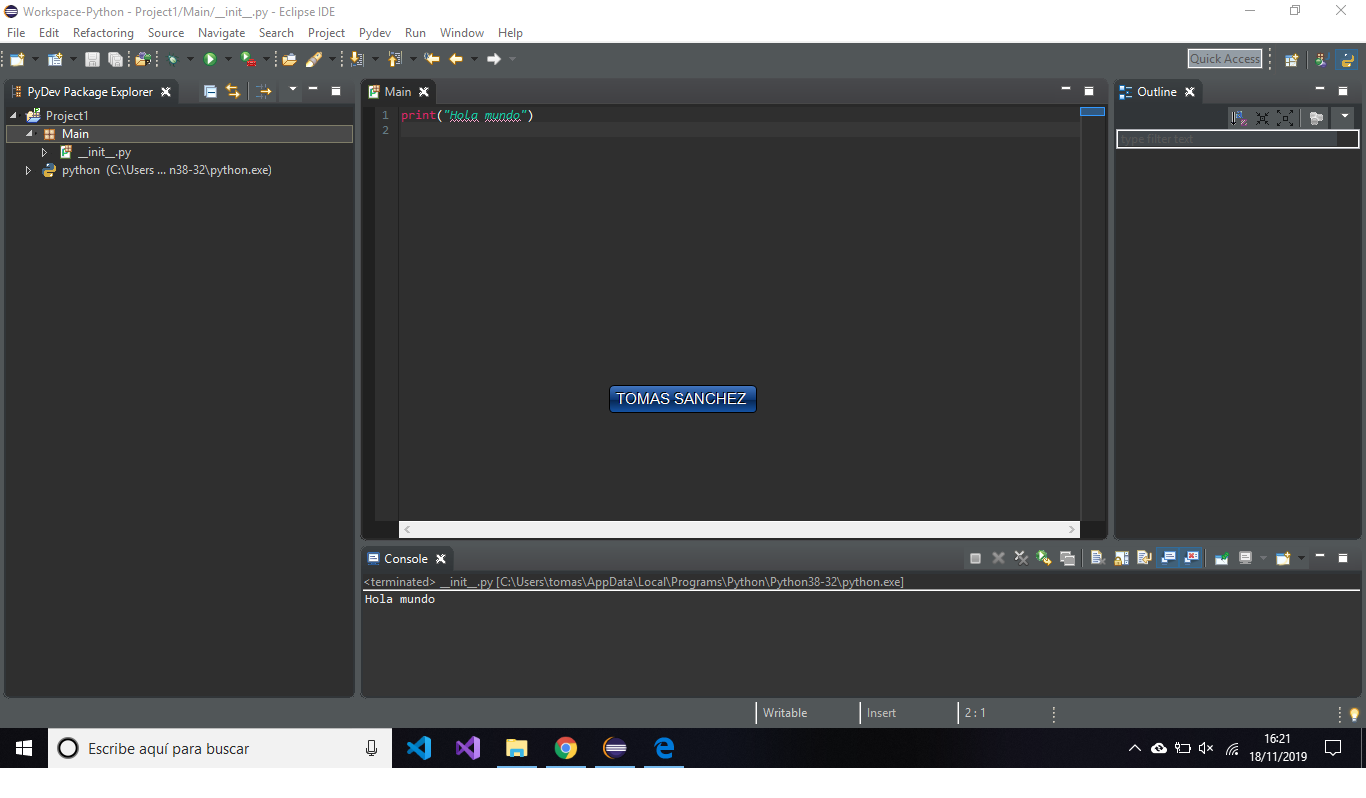Toggle Scroll Lock in the Console toolbar
The width and height of the screenshot is (1366, 798).
tap(1119, 558)
